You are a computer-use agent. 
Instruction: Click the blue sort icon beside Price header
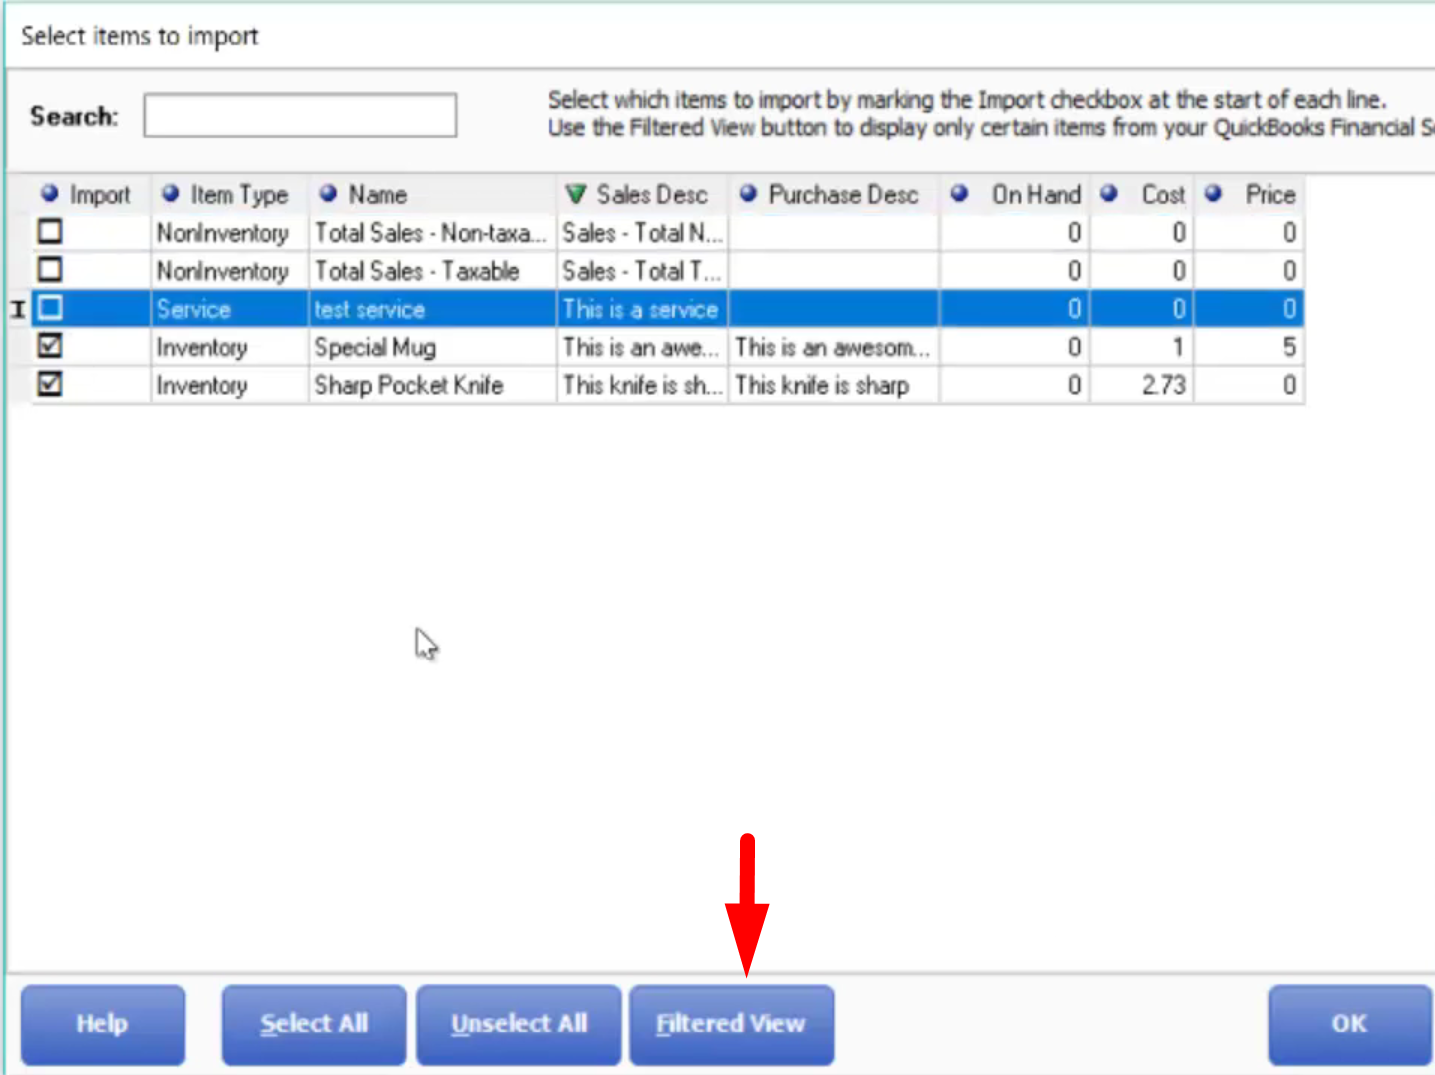click(1214, 193)
